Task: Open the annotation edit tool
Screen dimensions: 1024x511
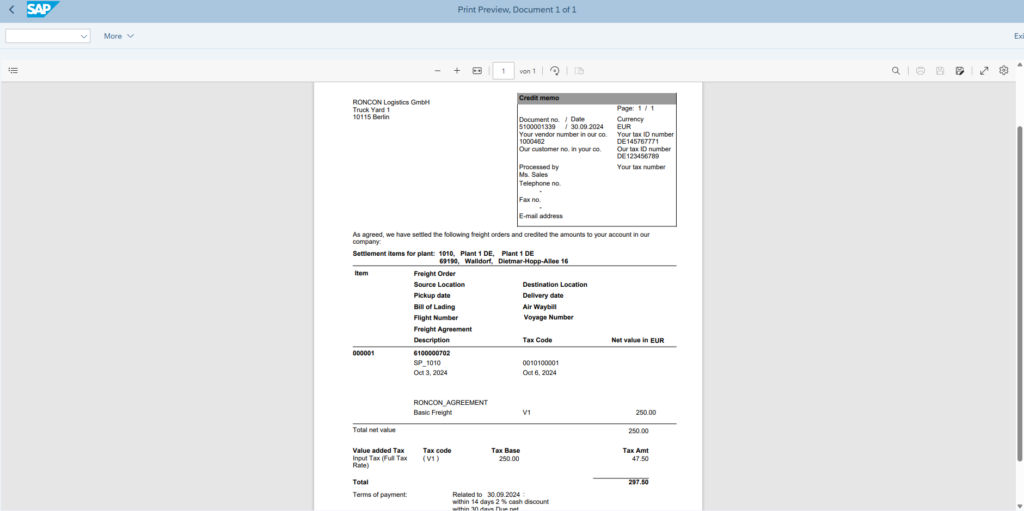Action: (959, 71)
